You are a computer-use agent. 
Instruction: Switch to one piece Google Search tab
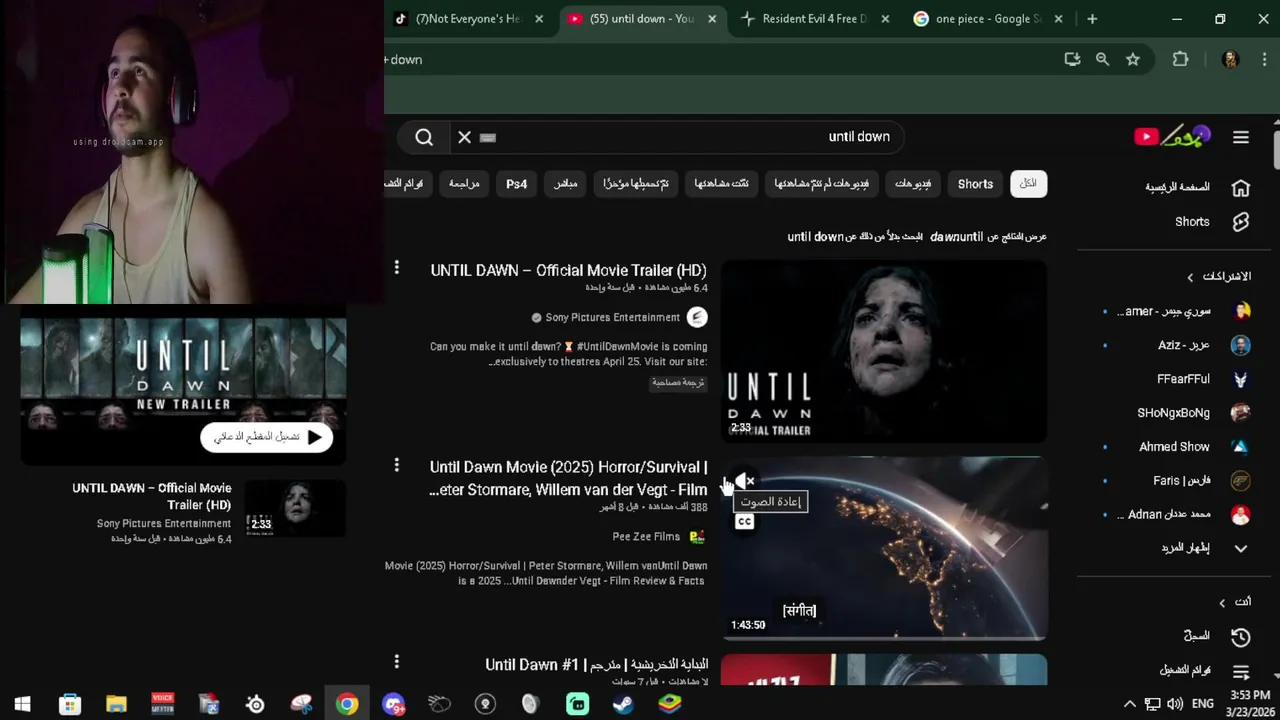tap(988, 19)
